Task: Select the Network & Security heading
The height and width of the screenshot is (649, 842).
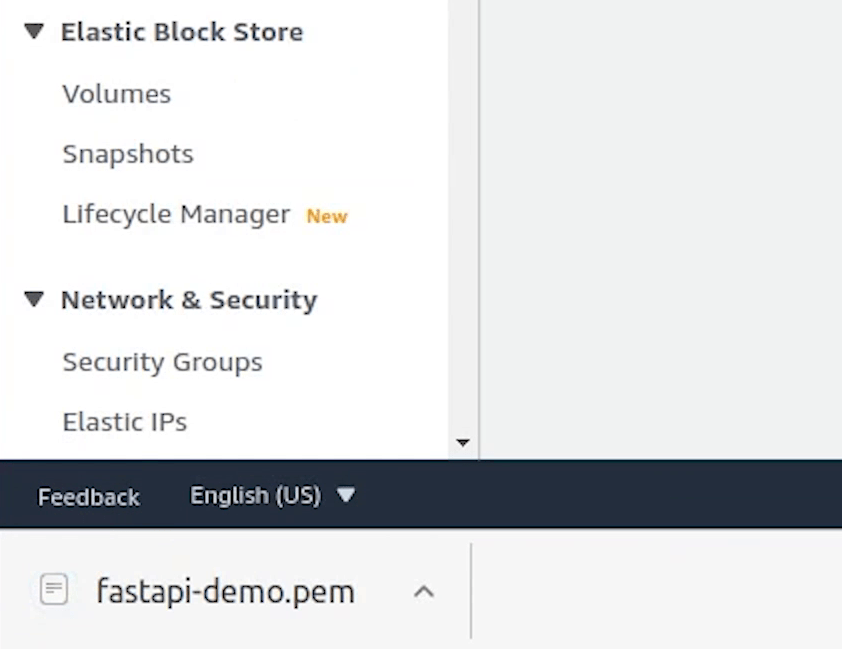Action: 189,300
